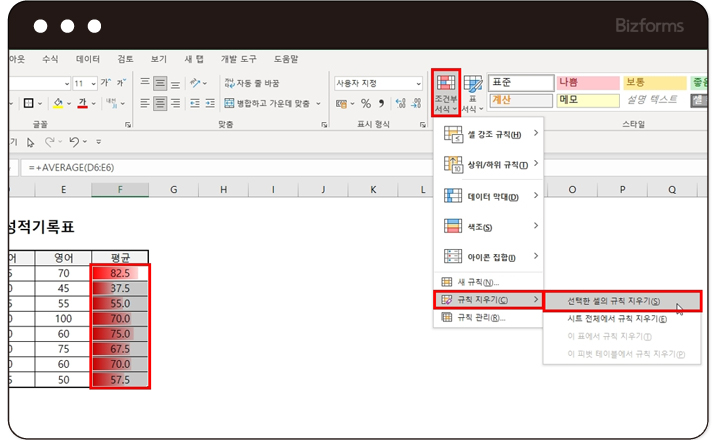Click increase decimal icon
This screenshot has height=440, width=715.
[400, 104]
